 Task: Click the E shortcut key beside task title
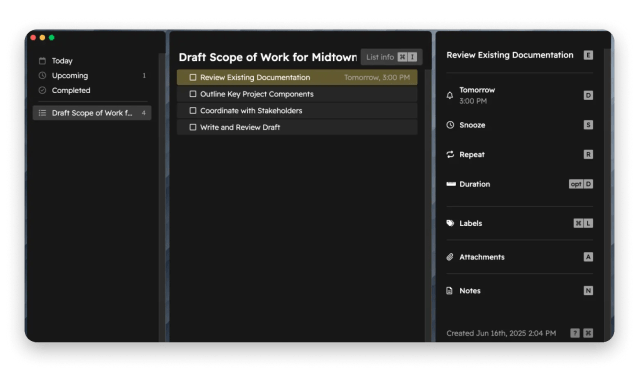[588, 55]
